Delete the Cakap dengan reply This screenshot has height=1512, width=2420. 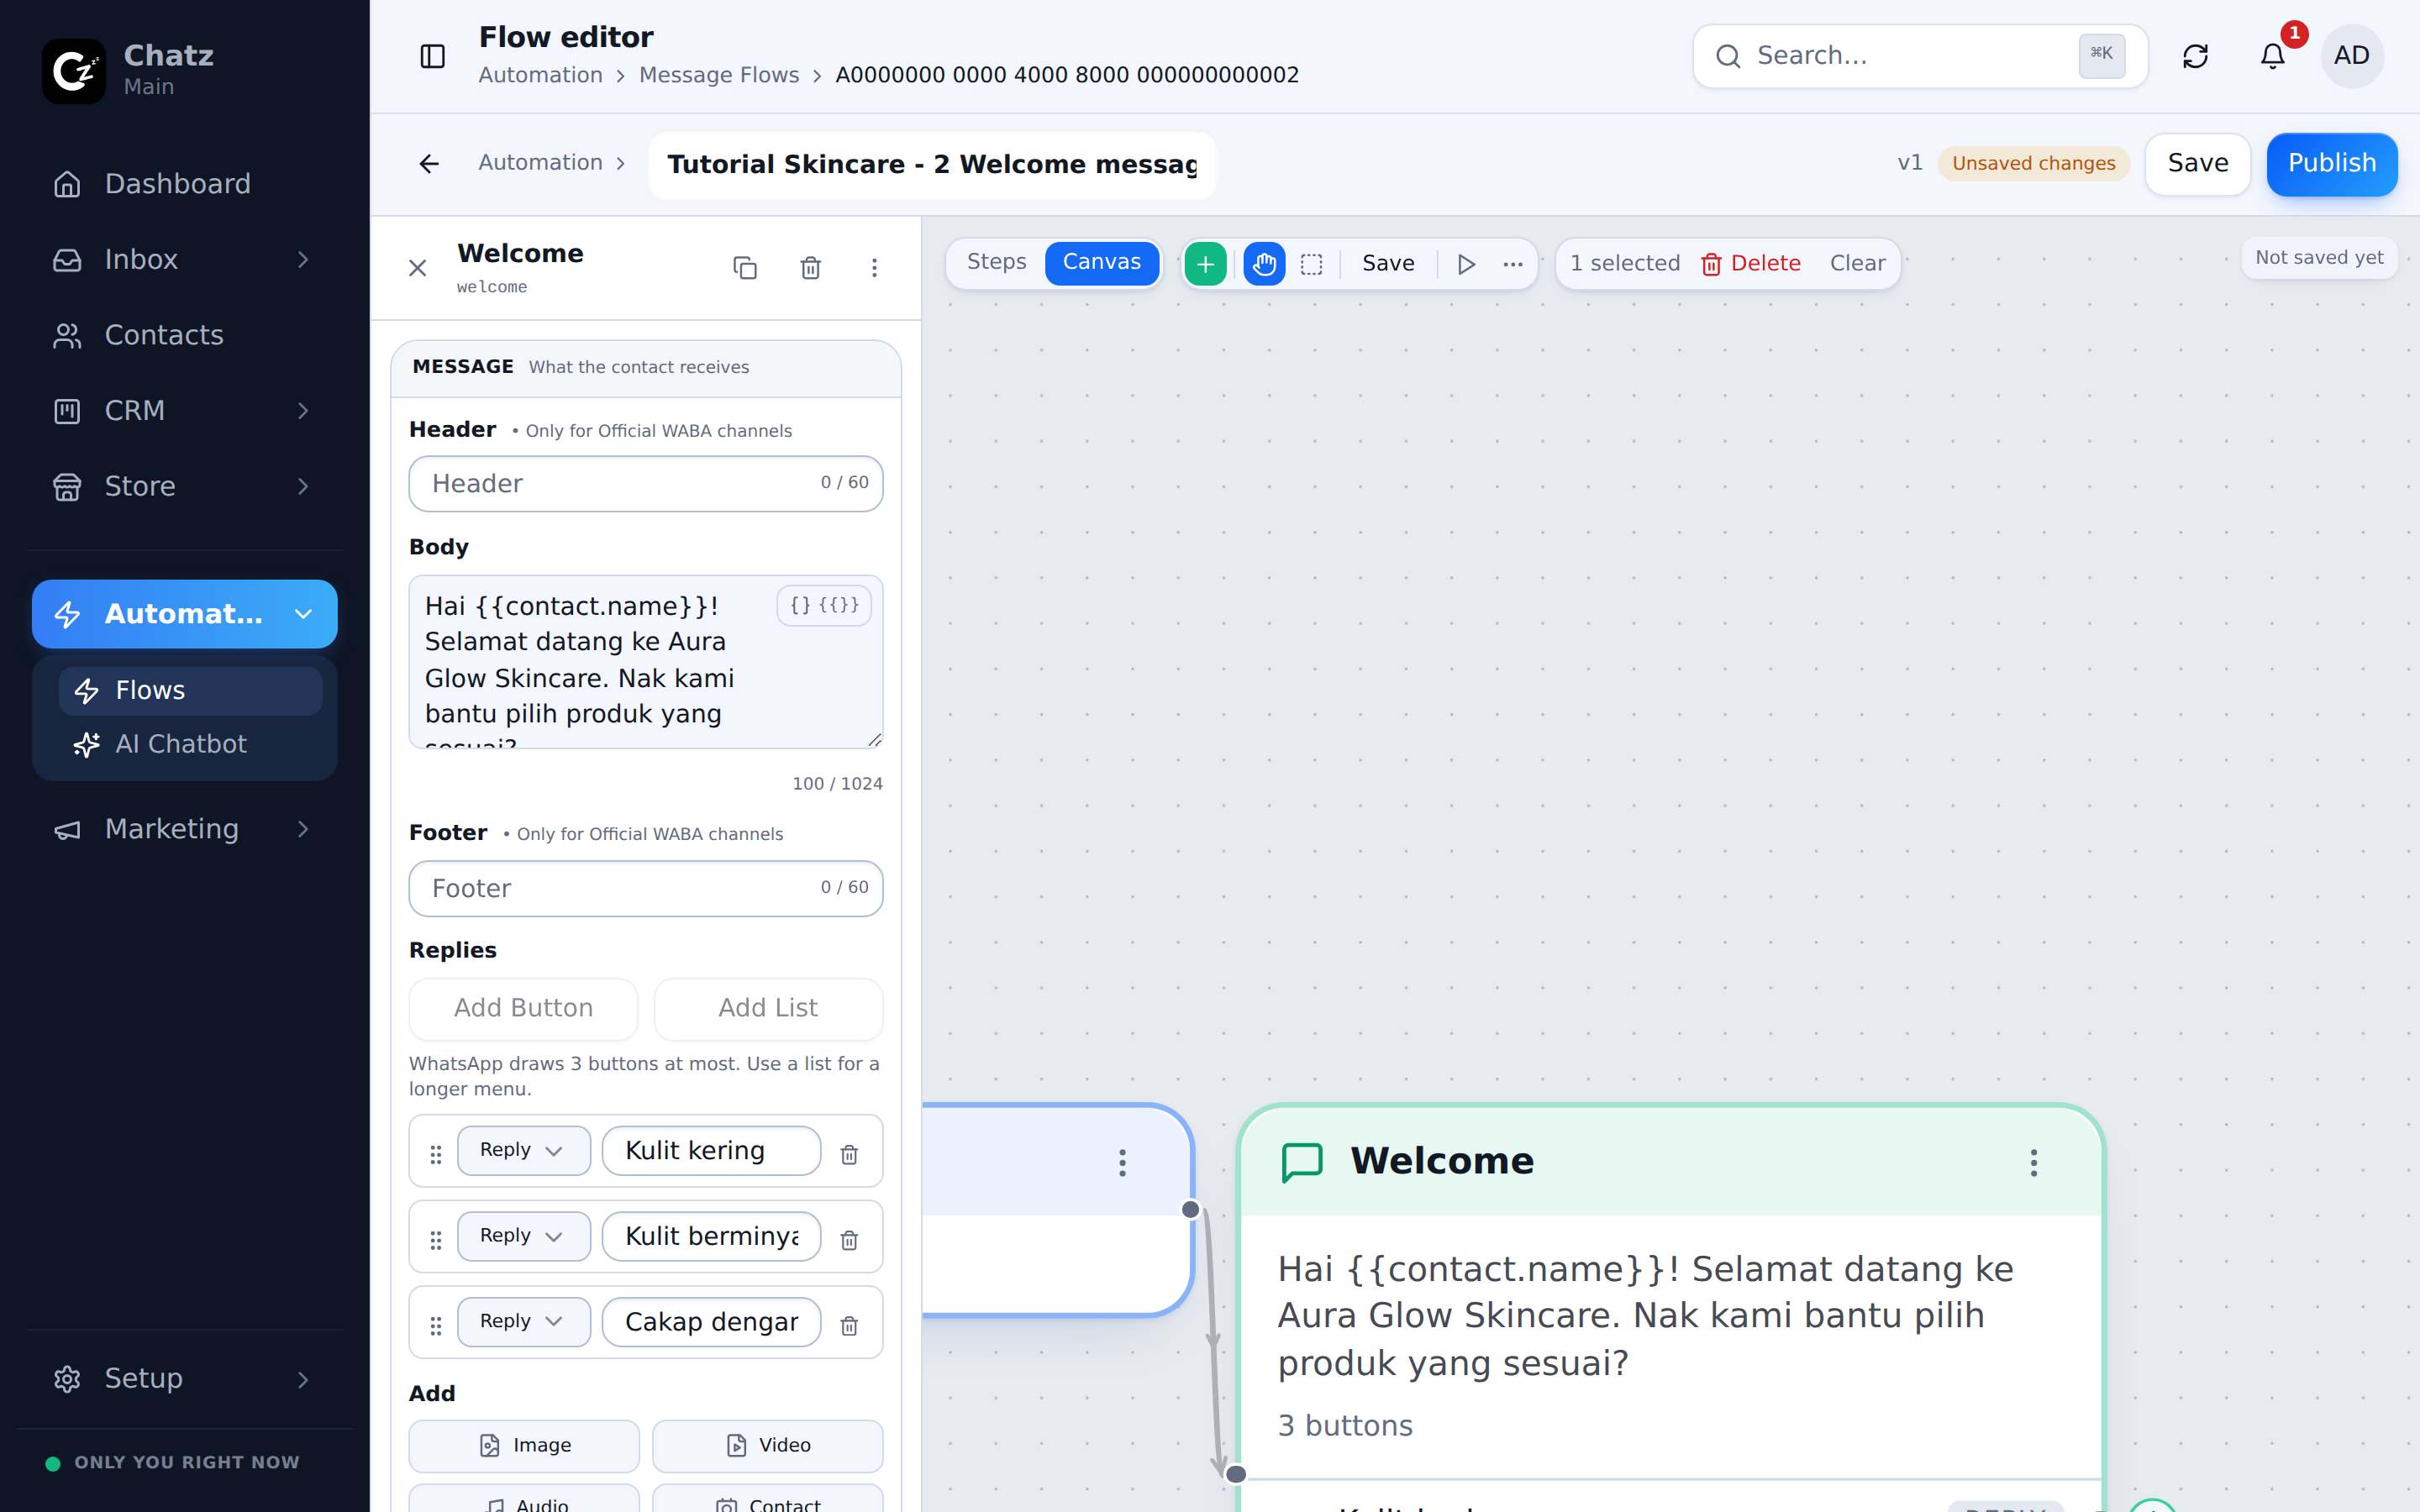point(849,1325)
